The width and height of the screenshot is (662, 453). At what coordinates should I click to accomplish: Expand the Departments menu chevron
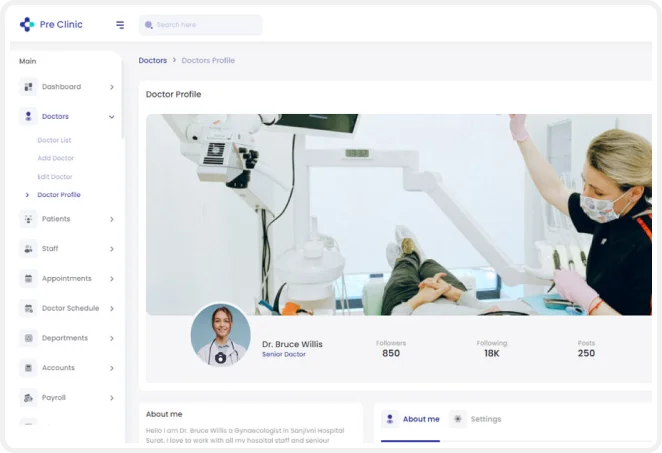[x=112, y=338]
